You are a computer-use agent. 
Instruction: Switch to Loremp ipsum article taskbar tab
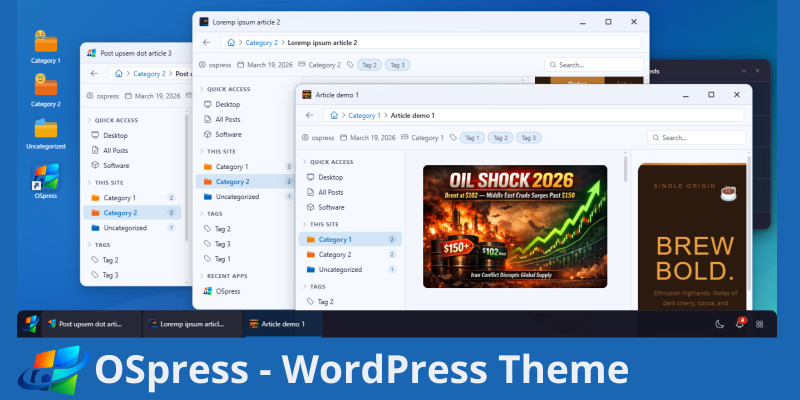click(192, 324)
